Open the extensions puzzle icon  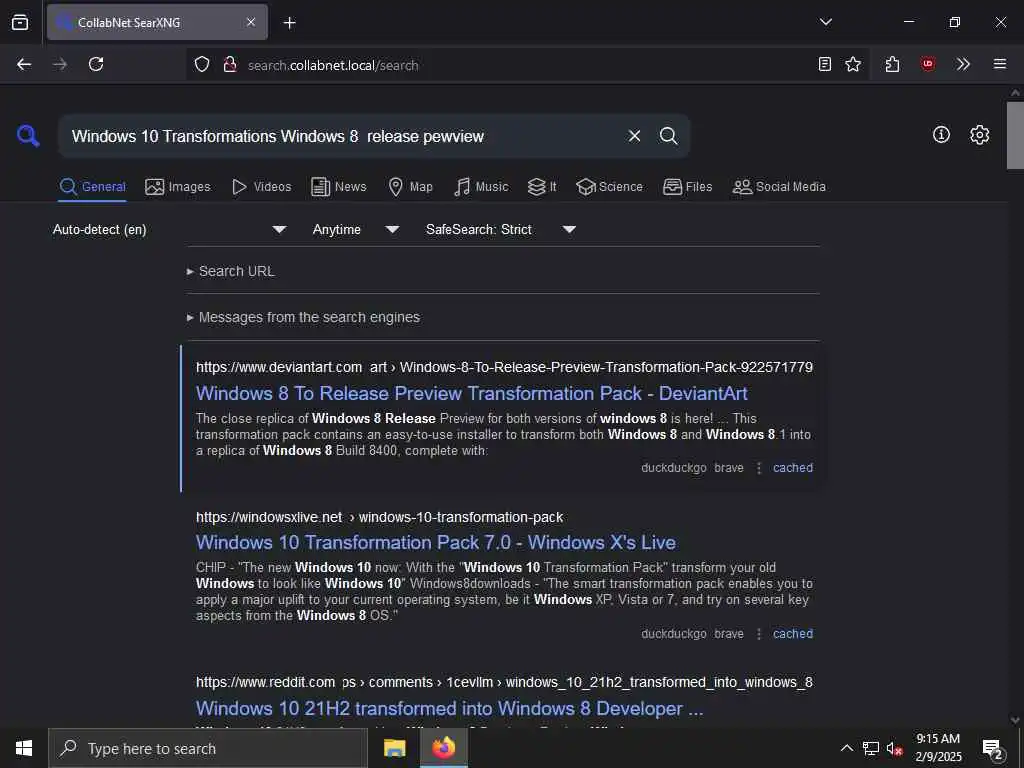(892, 64)
